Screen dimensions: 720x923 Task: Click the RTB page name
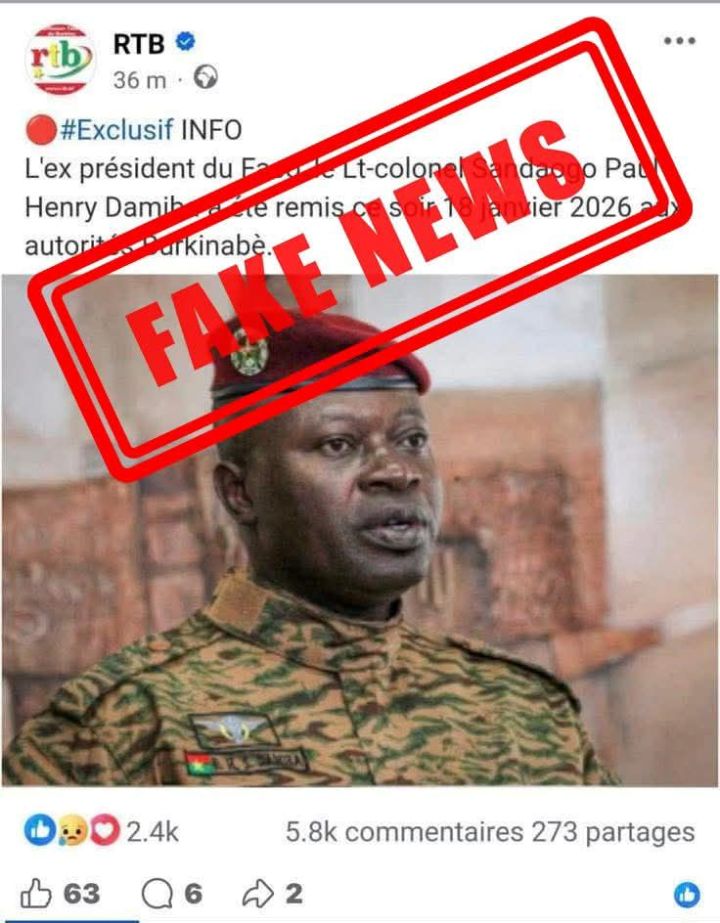138,44
